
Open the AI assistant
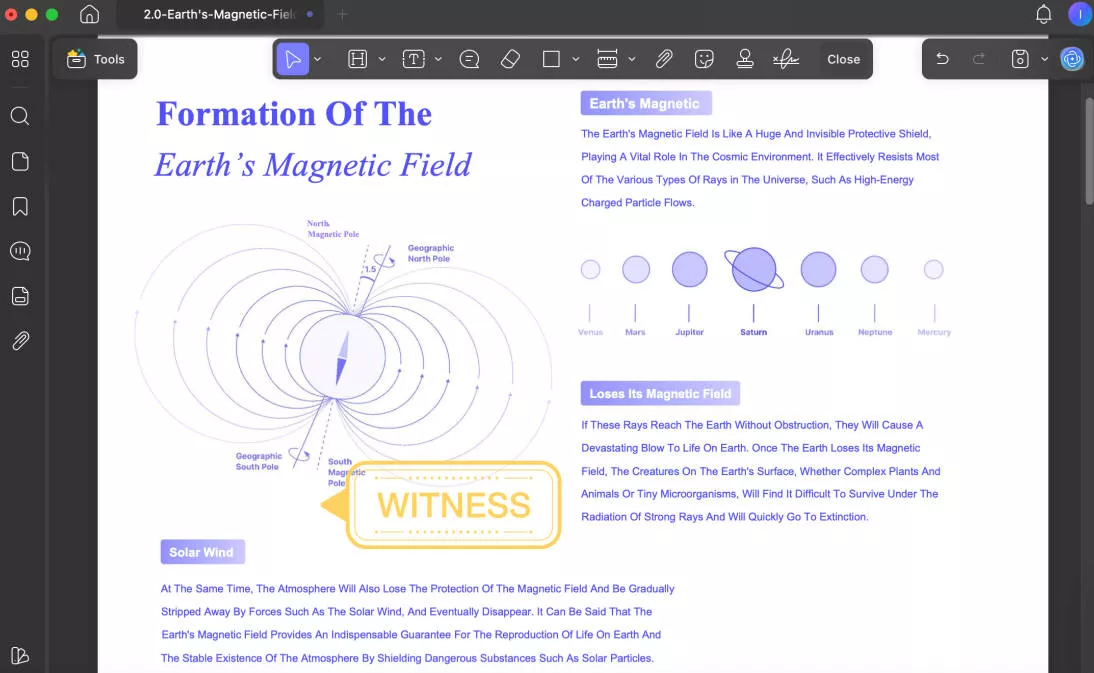pyautogui.click(x=1072, y=59)
